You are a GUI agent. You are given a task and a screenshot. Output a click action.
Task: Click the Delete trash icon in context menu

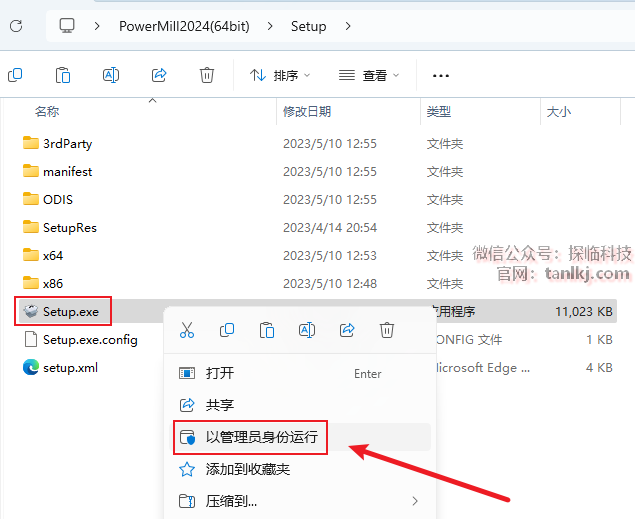pos(387,330)
